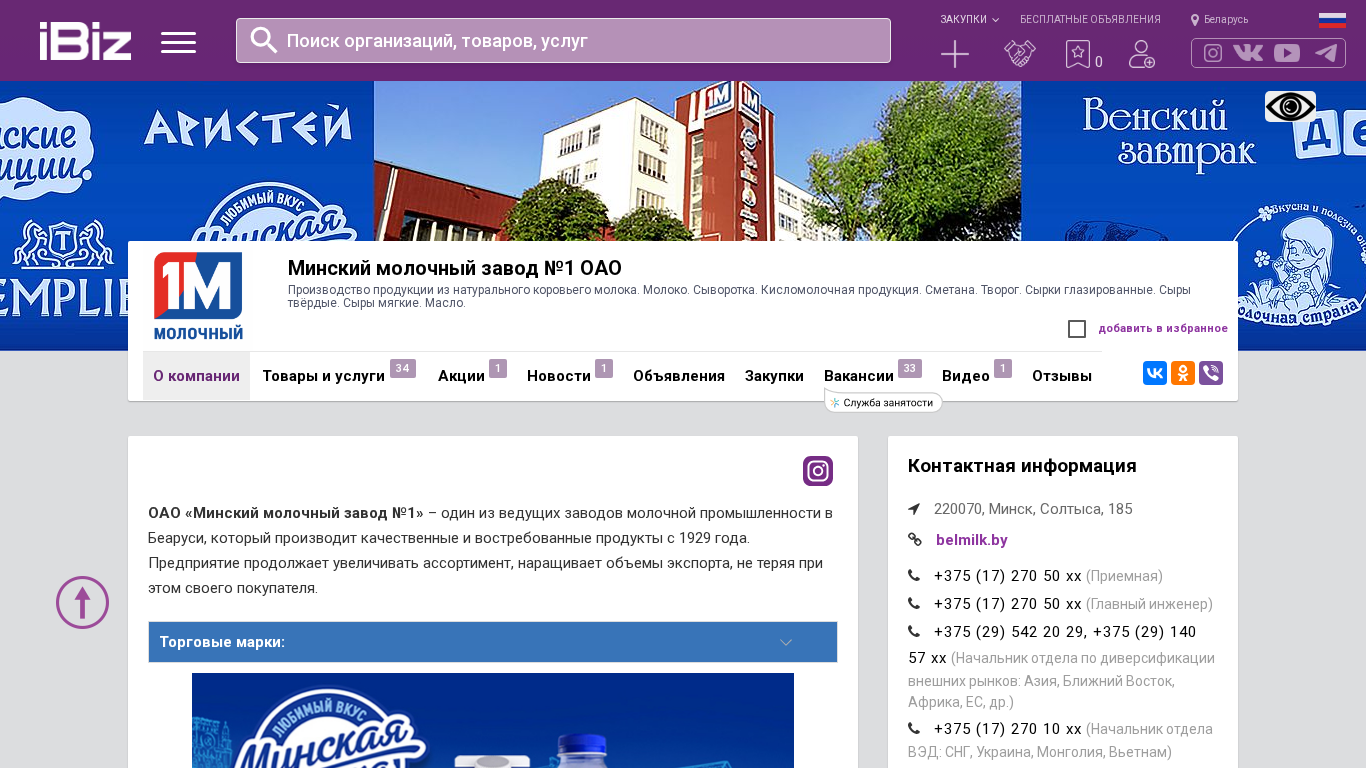Screen dimensions: 1366x768
Task: Click the добавить в избранное link text
Action: (1163, 329)
